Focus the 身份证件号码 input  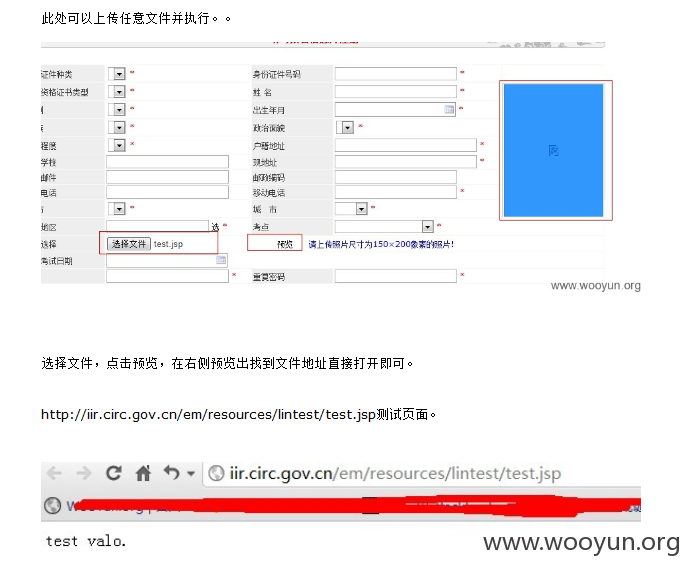[395, 74]
